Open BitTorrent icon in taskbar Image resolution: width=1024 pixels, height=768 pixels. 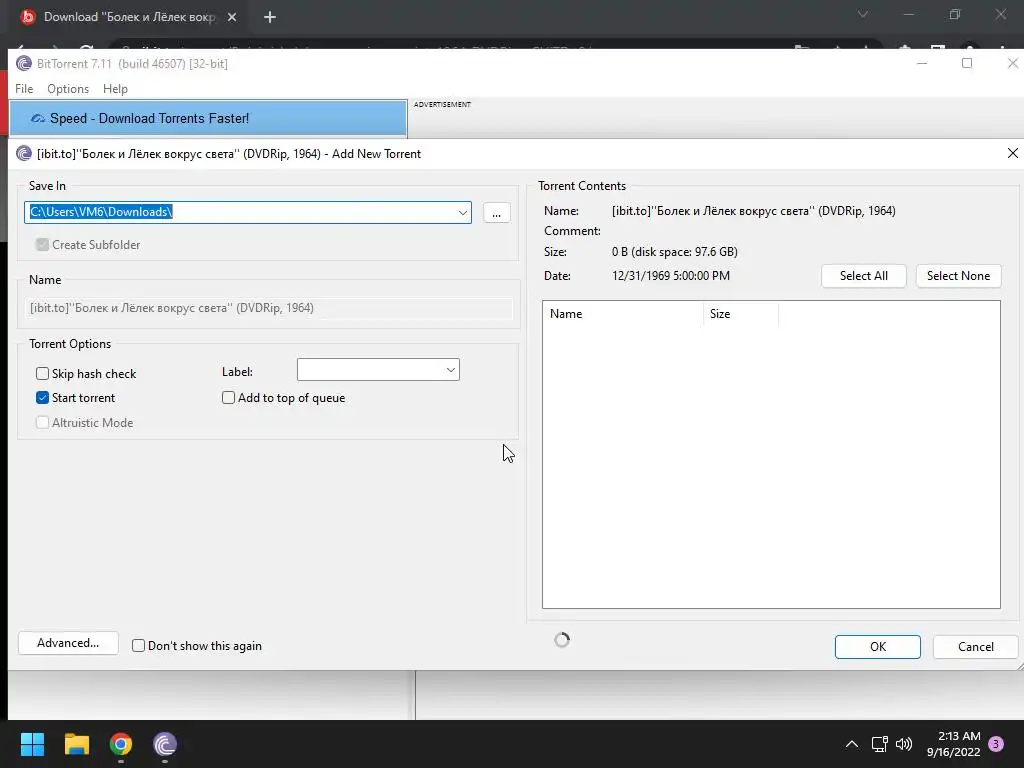pos(165,744)
